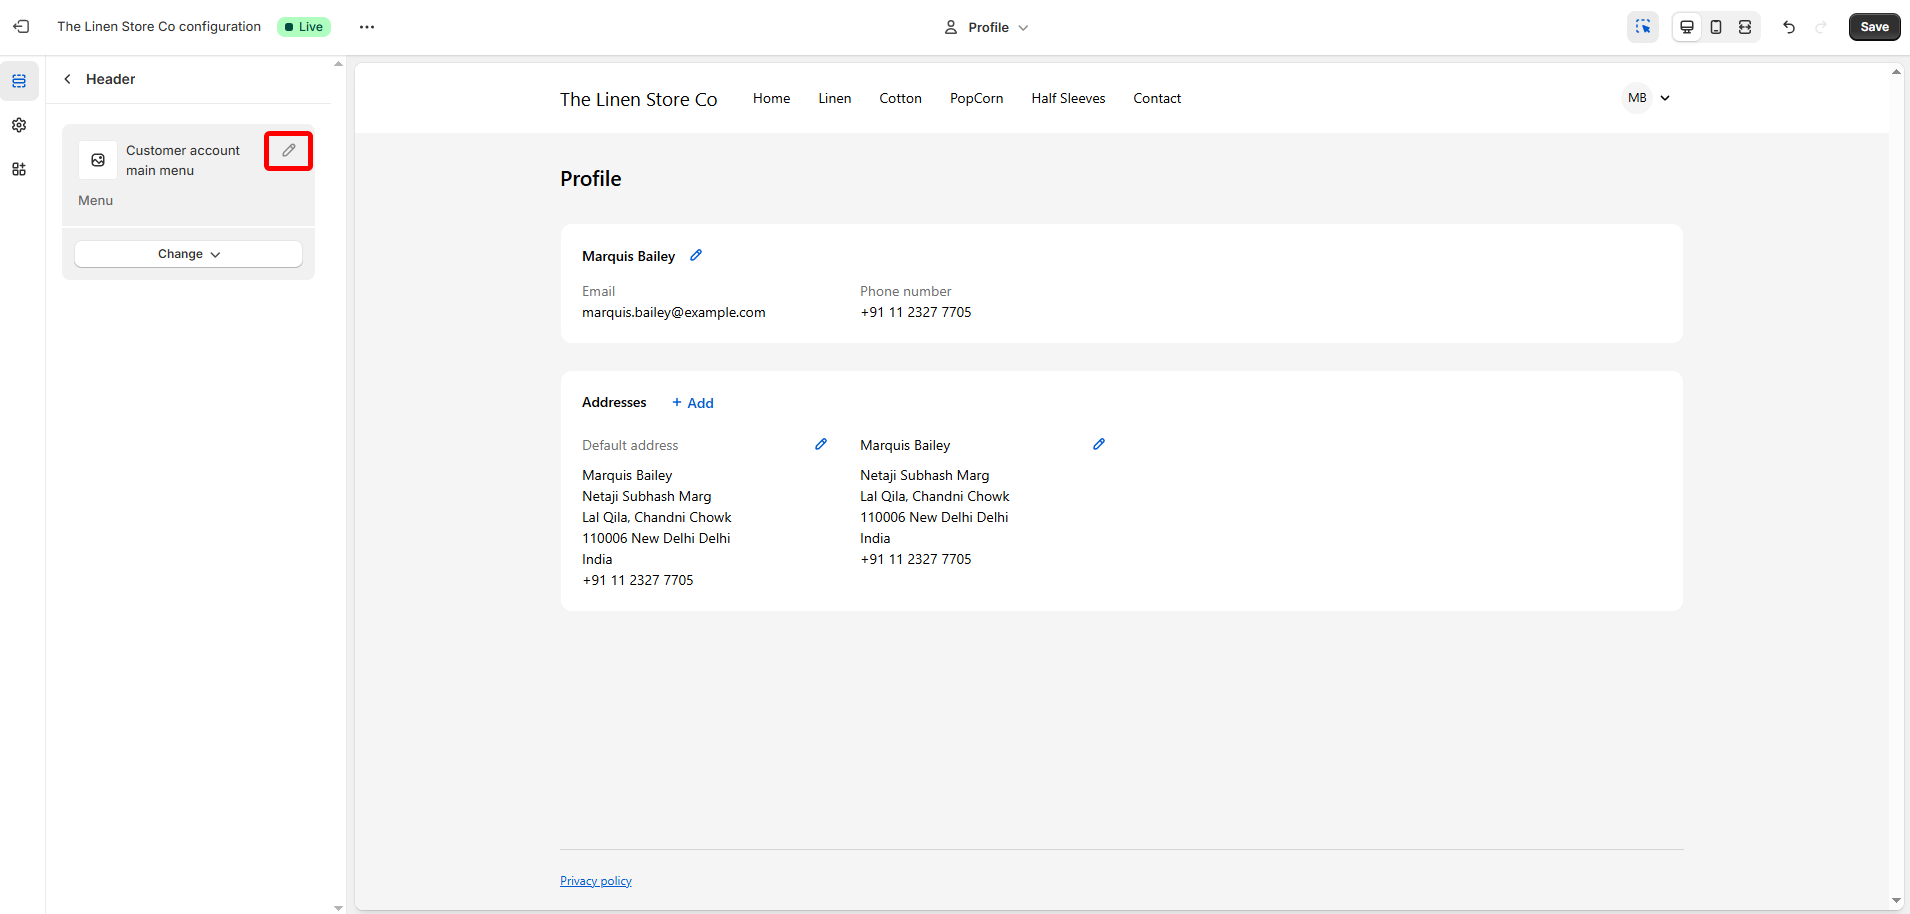Switch to mobile preview view
Viewport: 1910px width, 914px height.
(x=1716, y=27)
